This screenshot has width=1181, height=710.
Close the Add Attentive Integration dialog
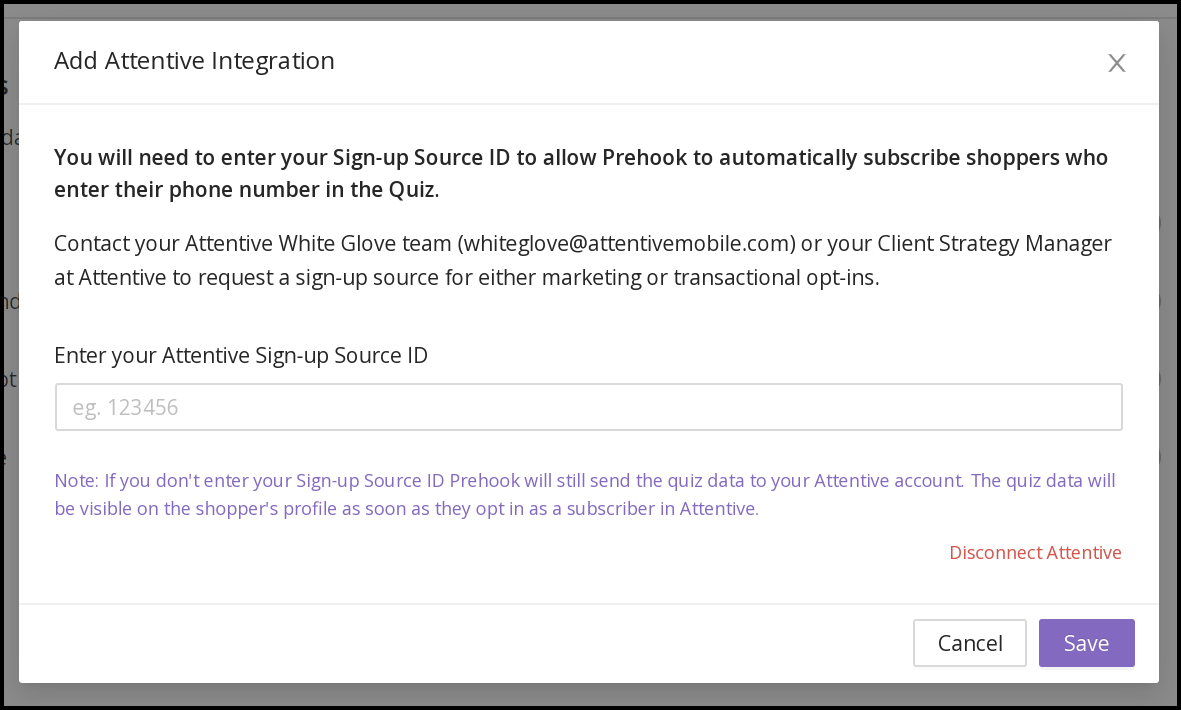[x=1117, y=62]
